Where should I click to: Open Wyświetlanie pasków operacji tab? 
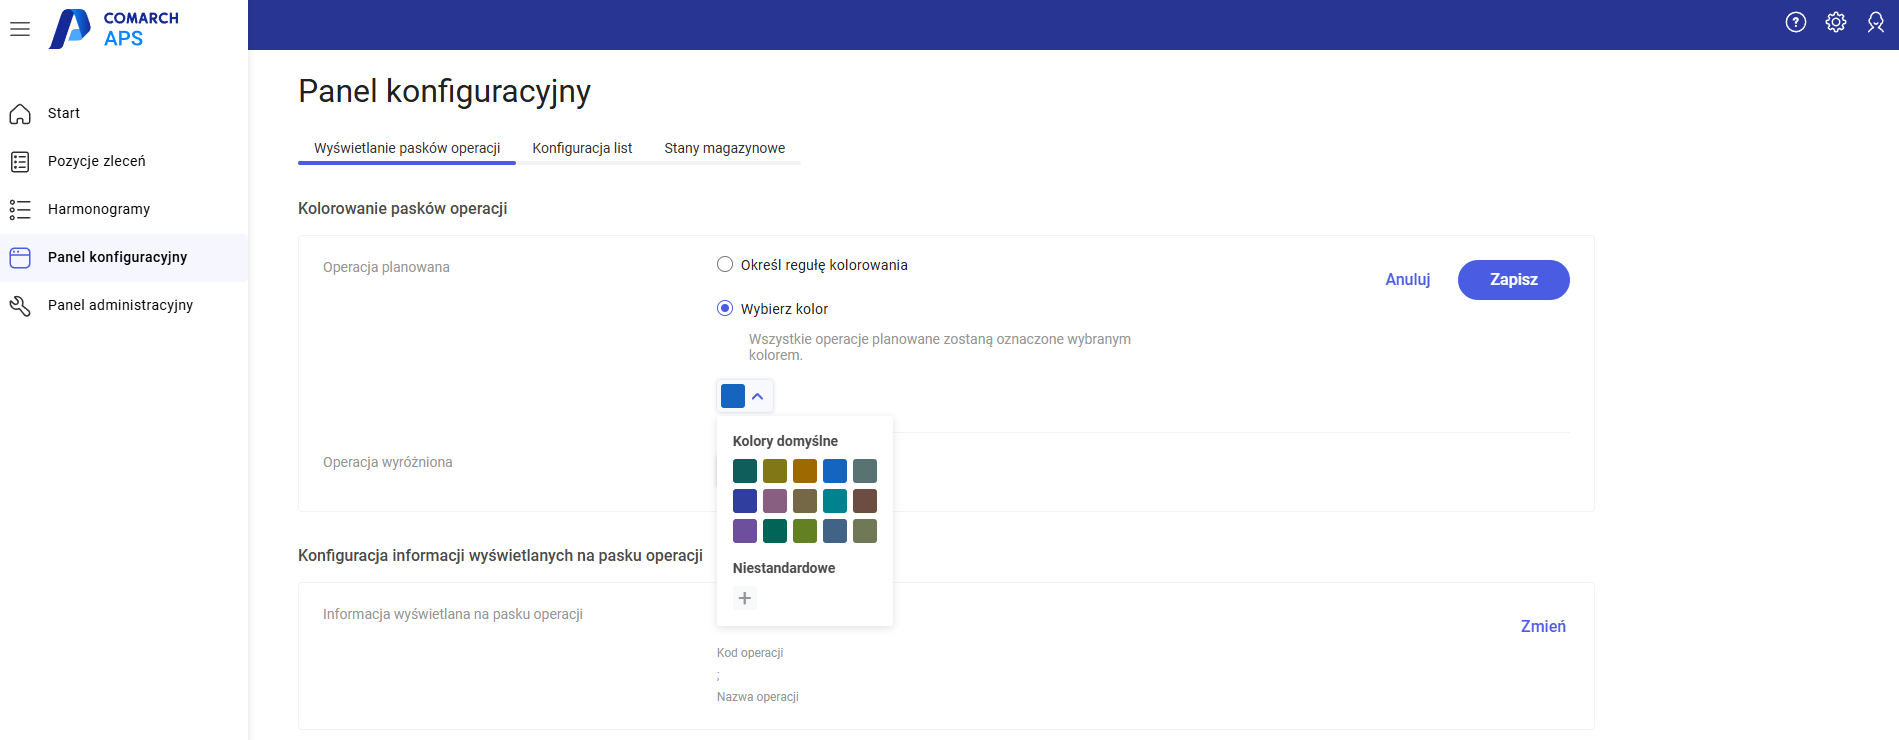[x=407, y=148]
